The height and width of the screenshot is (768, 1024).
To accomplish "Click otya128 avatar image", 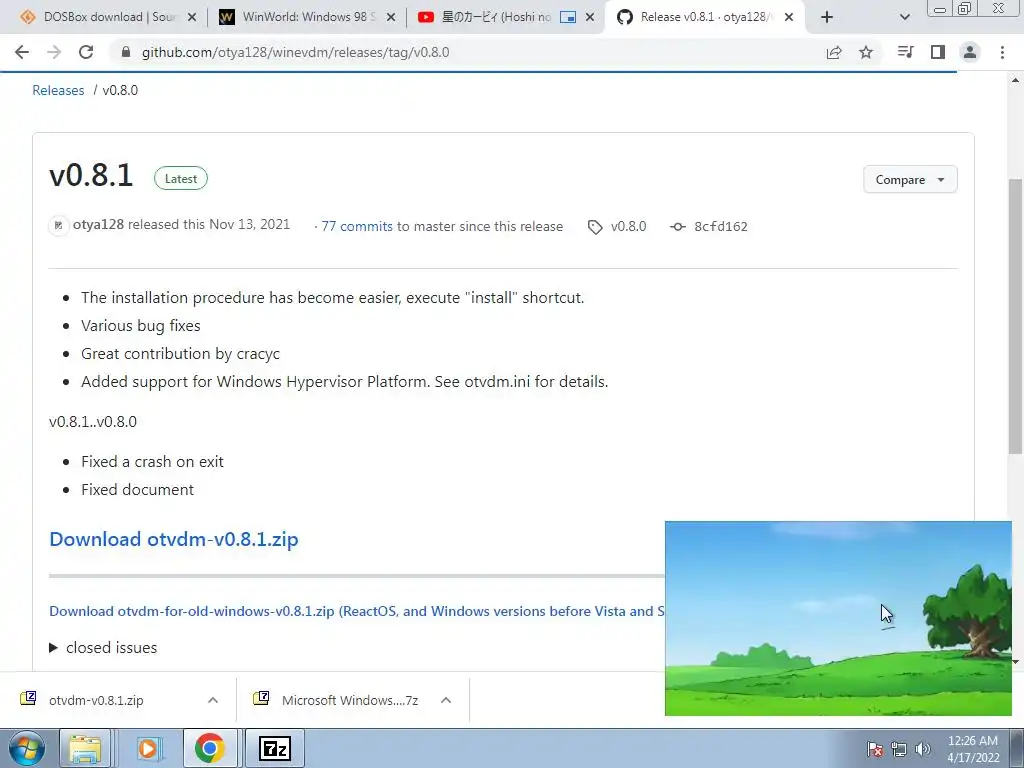I will click(58, 225).
